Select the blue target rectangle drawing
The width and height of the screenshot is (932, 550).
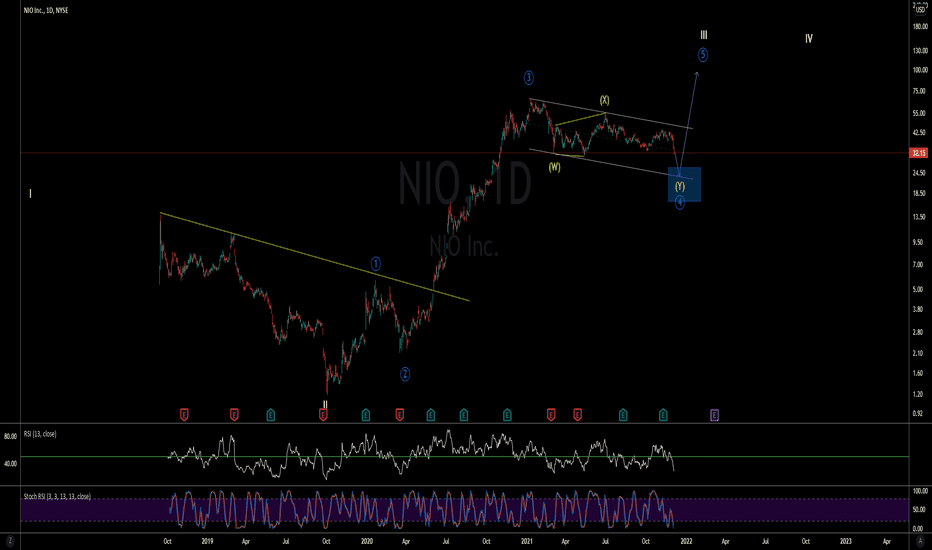click(684, 184)
